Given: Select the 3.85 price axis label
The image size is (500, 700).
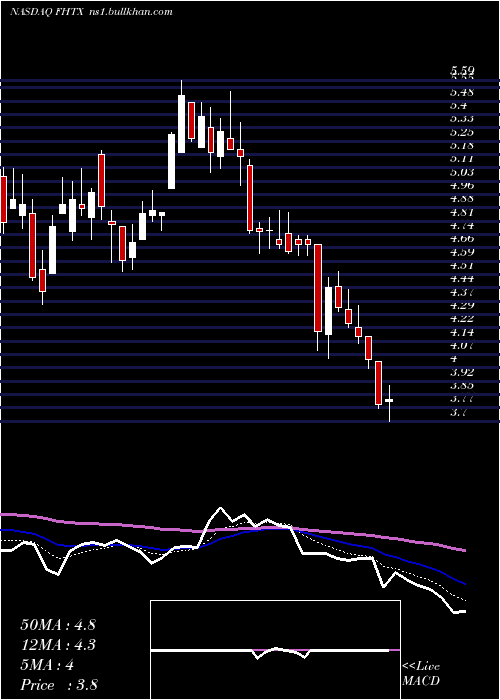Looking at the screenshot, I should pyautogui.click(x=462, y=385).
